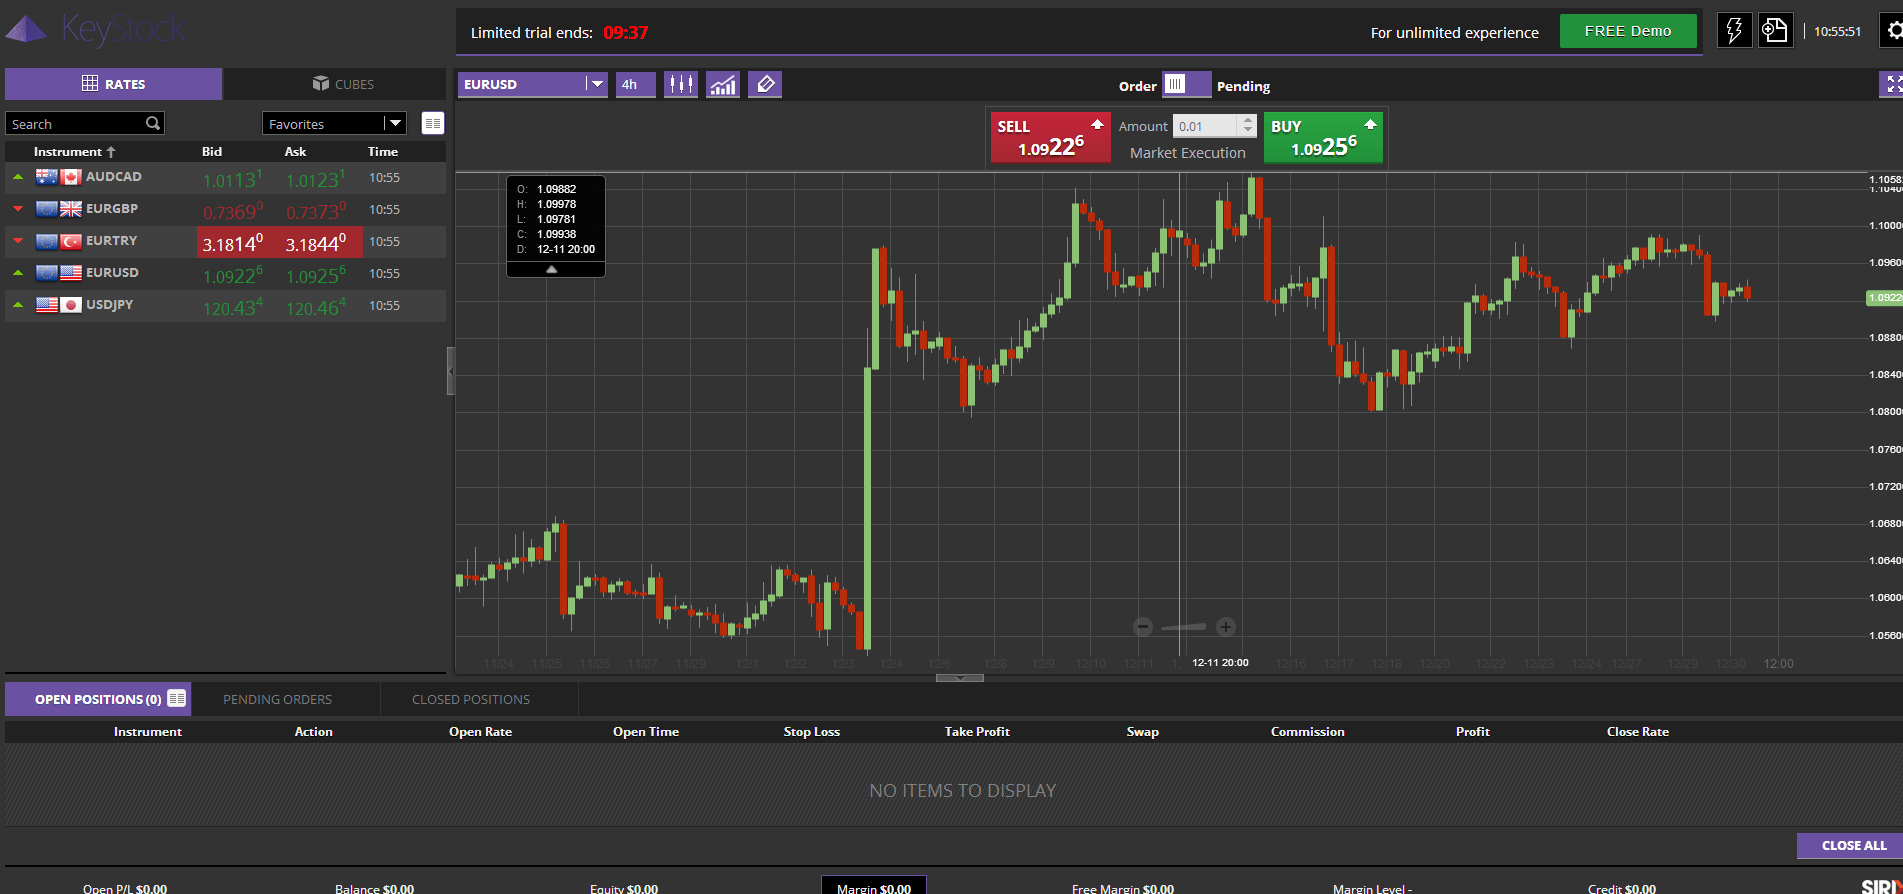Click the Stop Loss column header

(812, 732)
